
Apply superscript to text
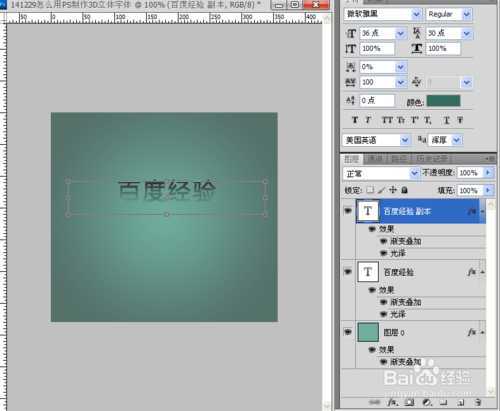(x=415, y=120)
